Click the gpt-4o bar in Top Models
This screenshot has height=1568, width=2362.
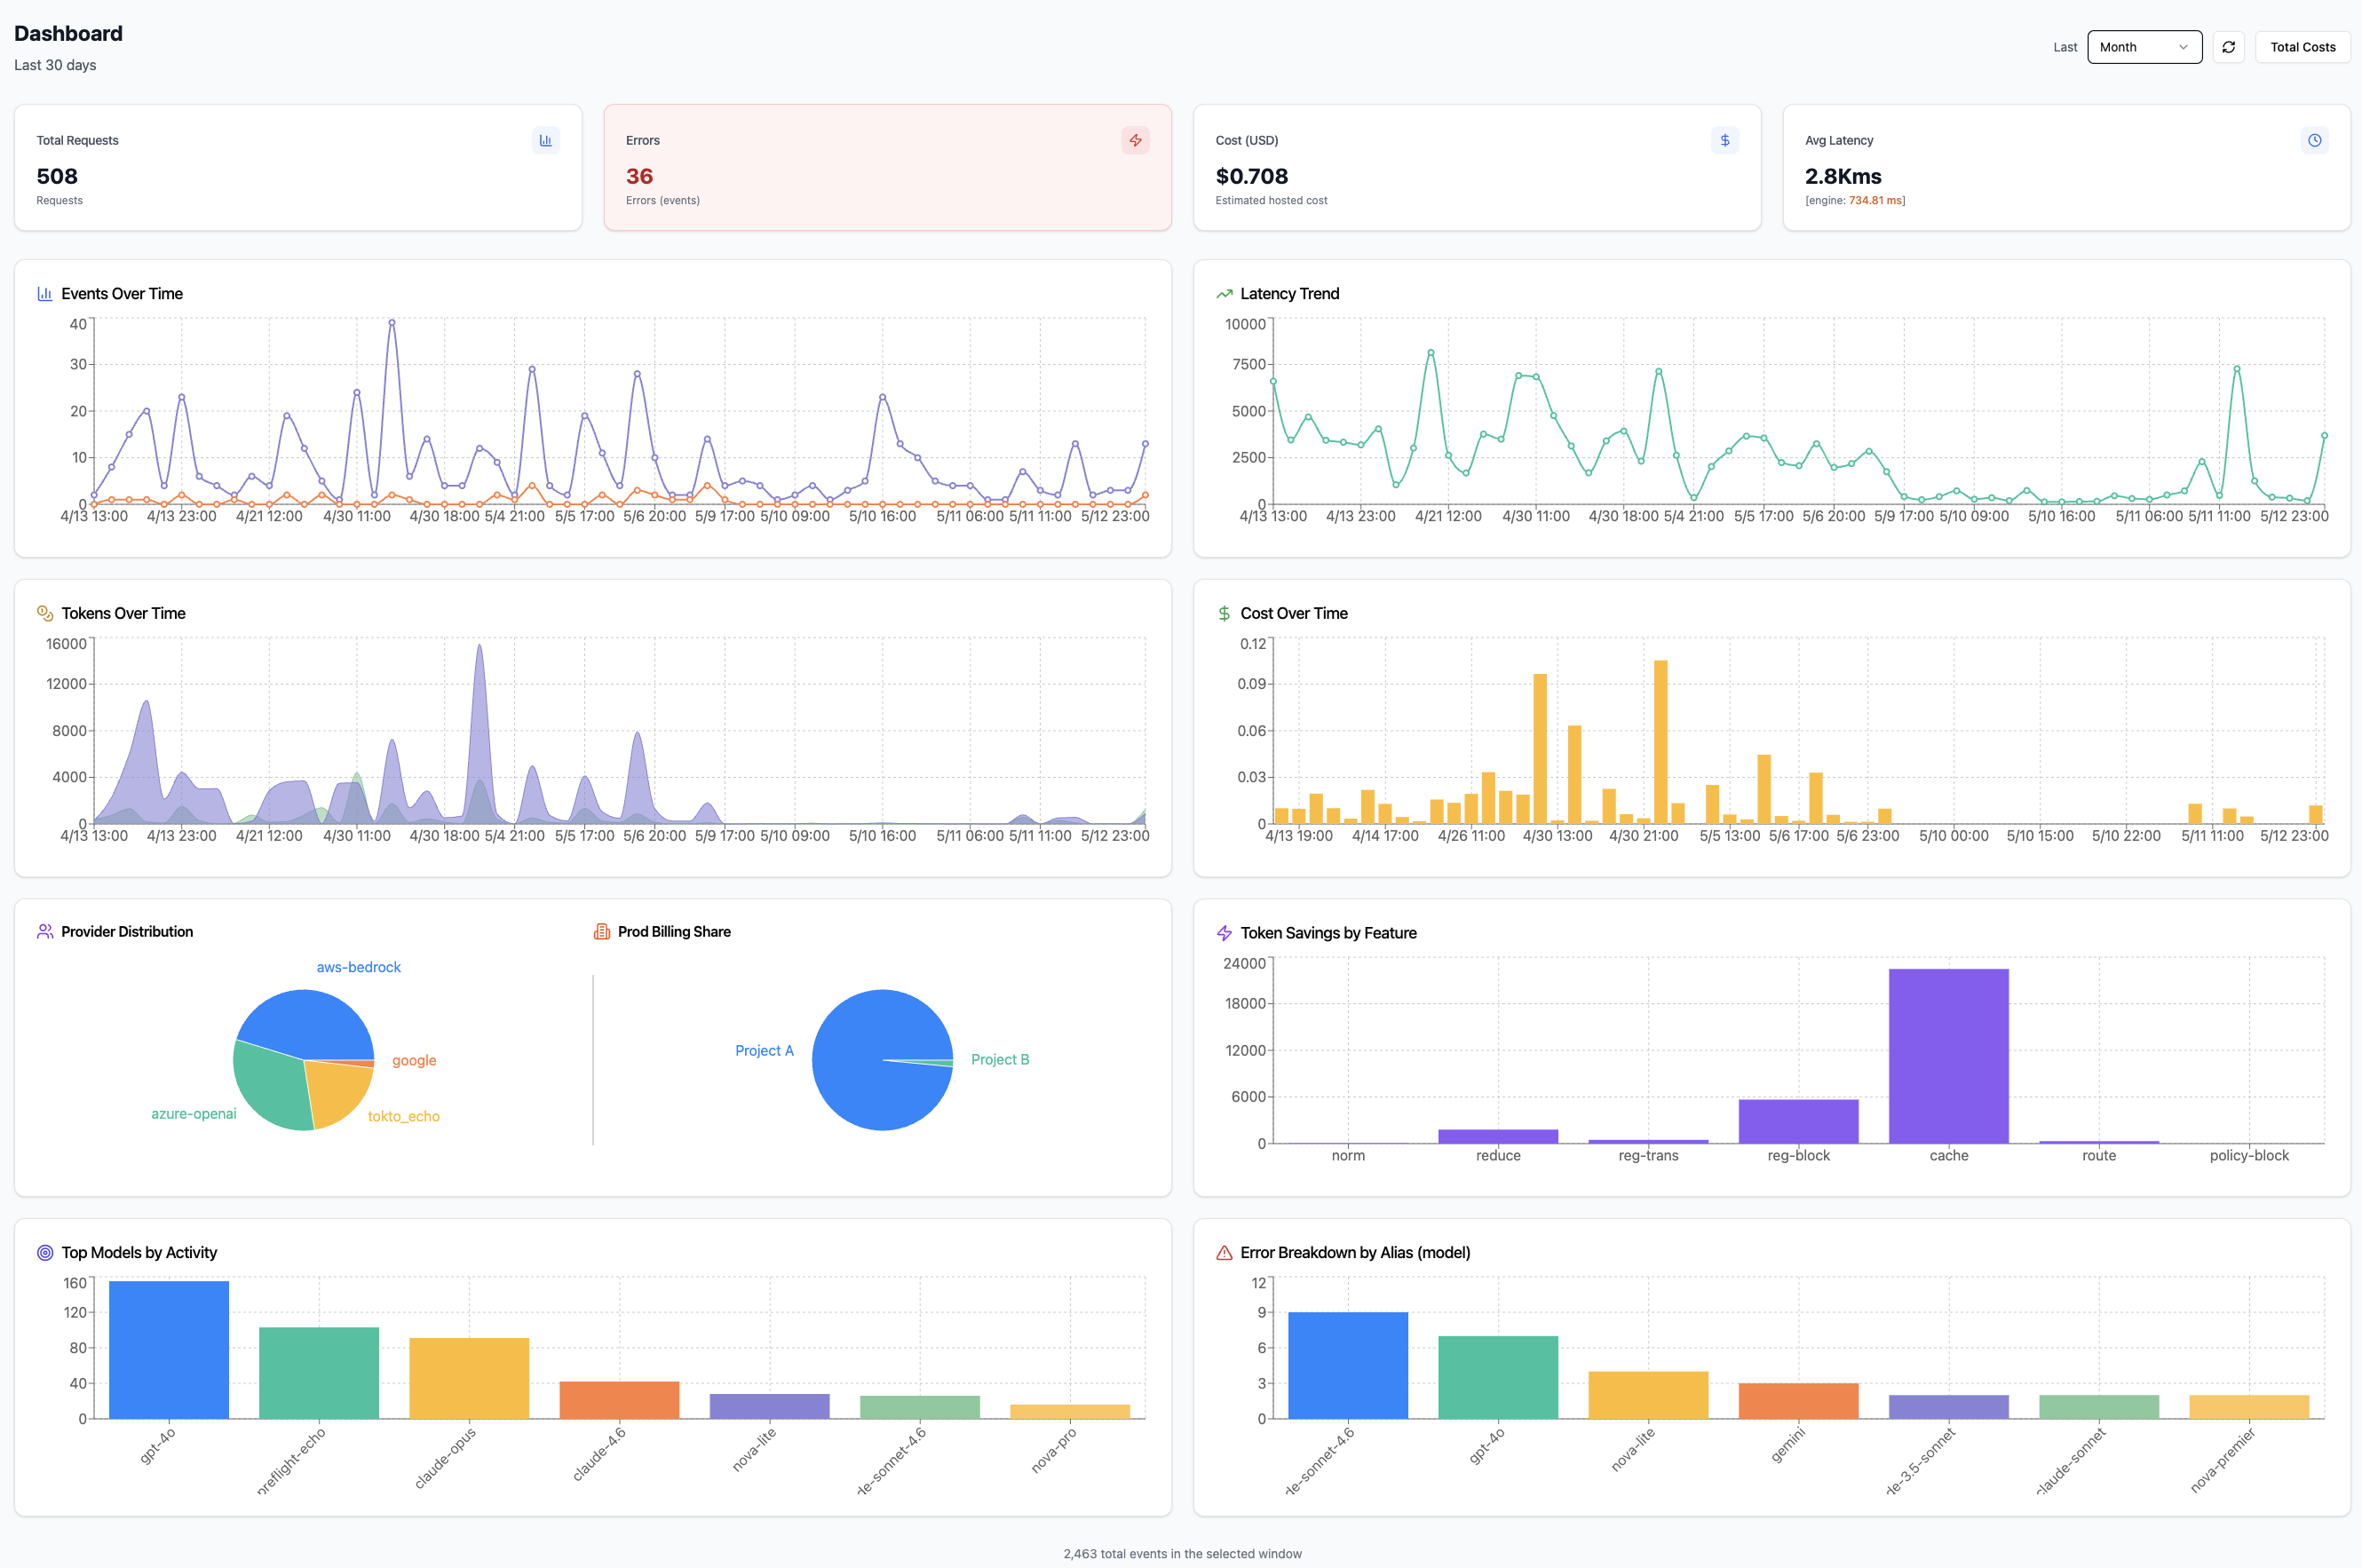pyautogui.click(x=169, y=1350)
